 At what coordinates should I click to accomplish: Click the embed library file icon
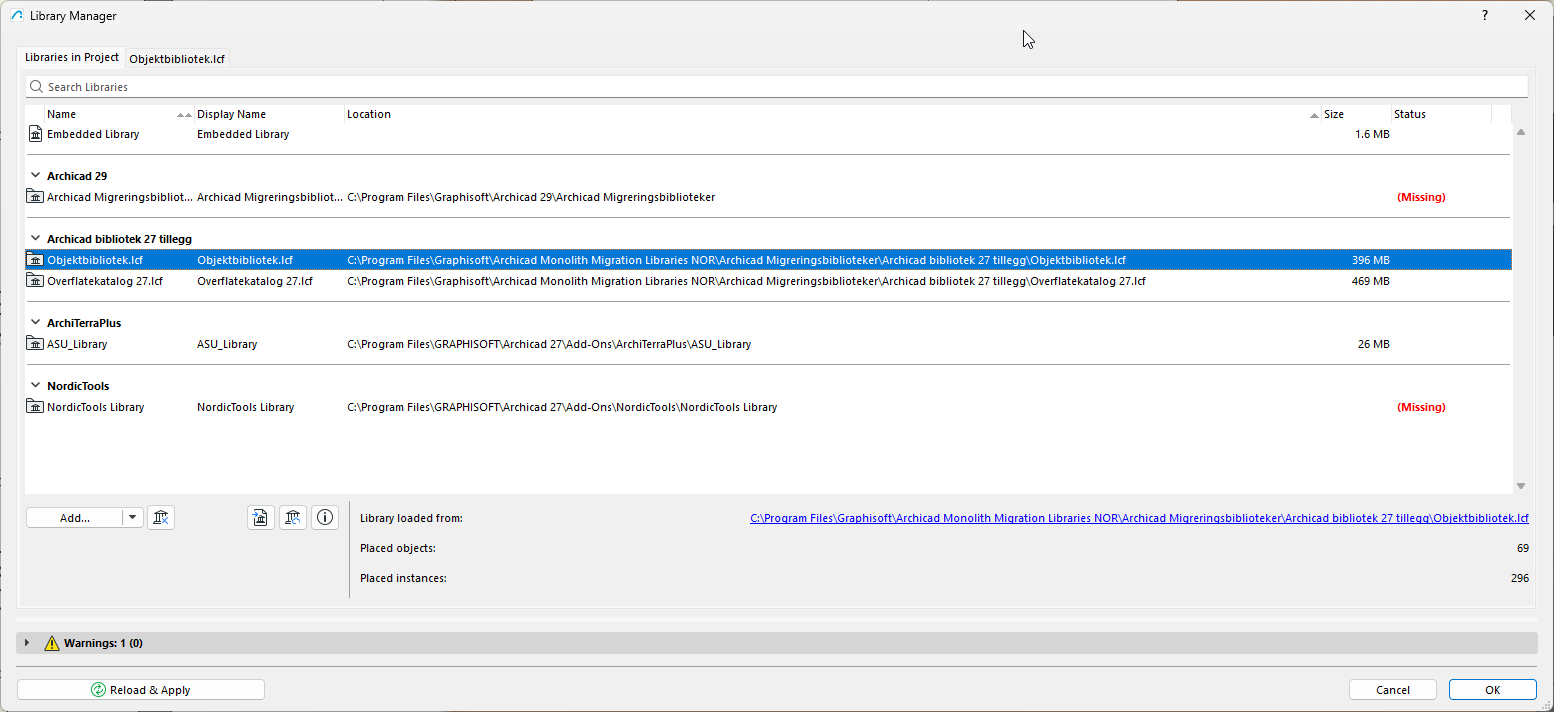point(261,517)
